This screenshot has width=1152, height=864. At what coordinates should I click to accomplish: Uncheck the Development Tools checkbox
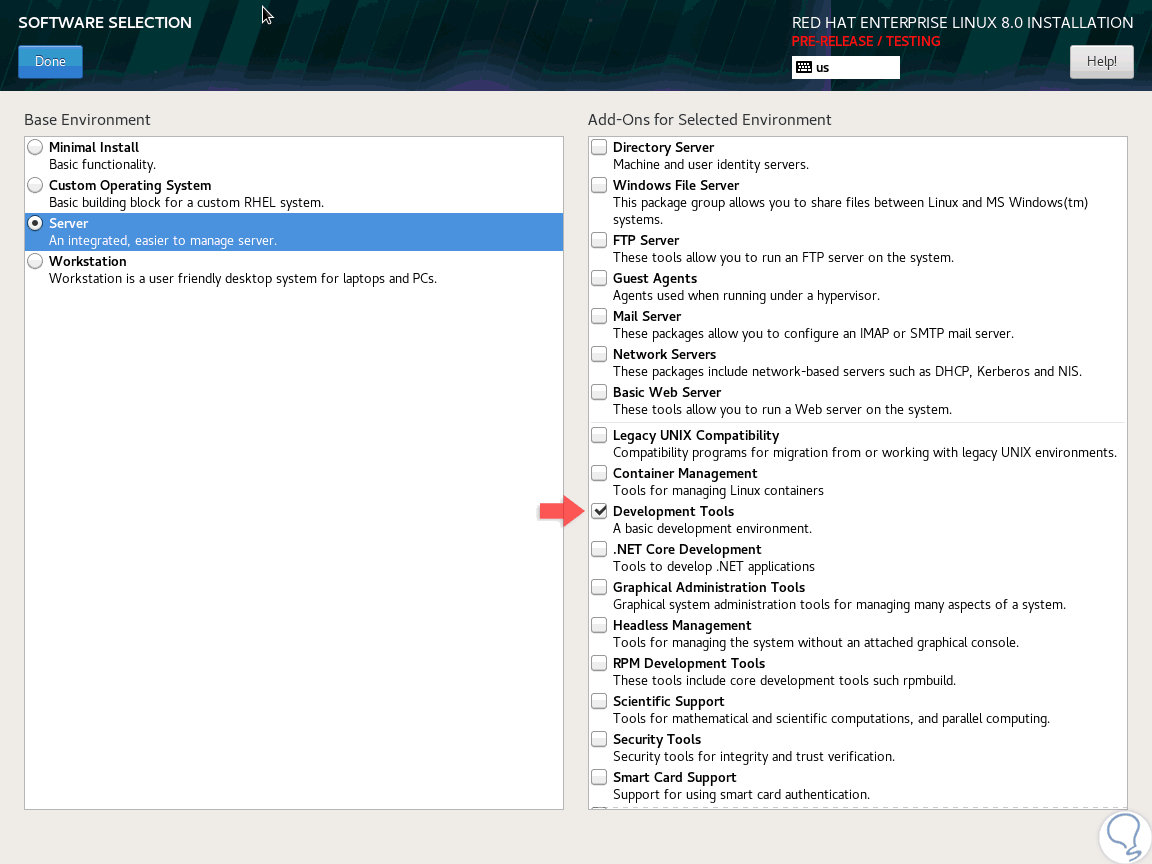[x=599, y=511]
